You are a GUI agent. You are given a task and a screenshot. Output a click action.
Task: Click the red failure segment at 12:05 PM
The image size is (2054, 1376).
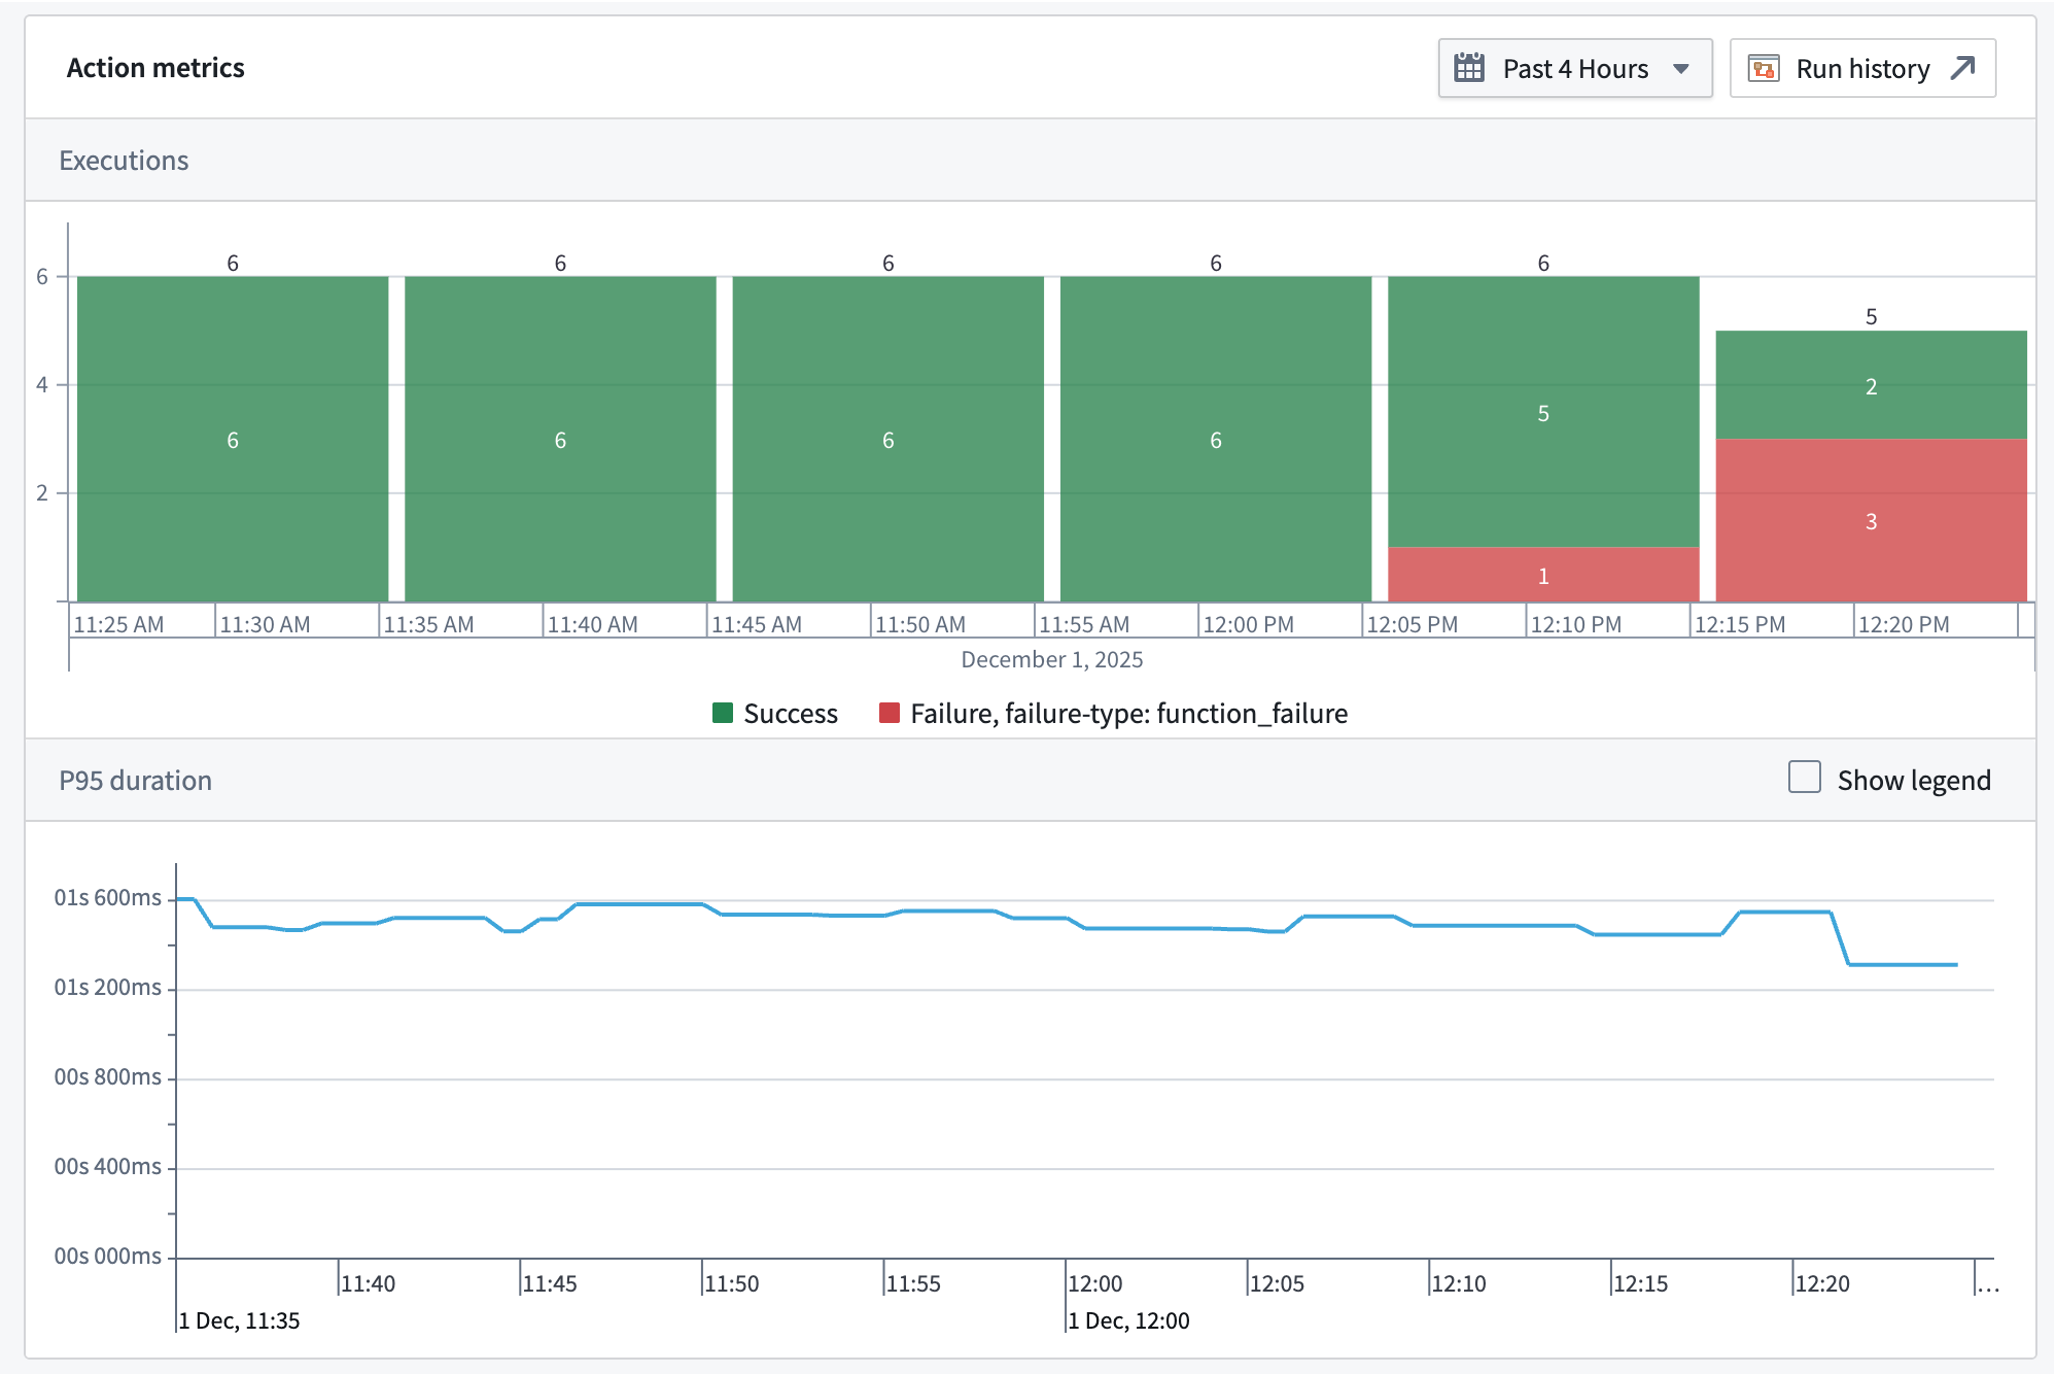click(1543, 575)
